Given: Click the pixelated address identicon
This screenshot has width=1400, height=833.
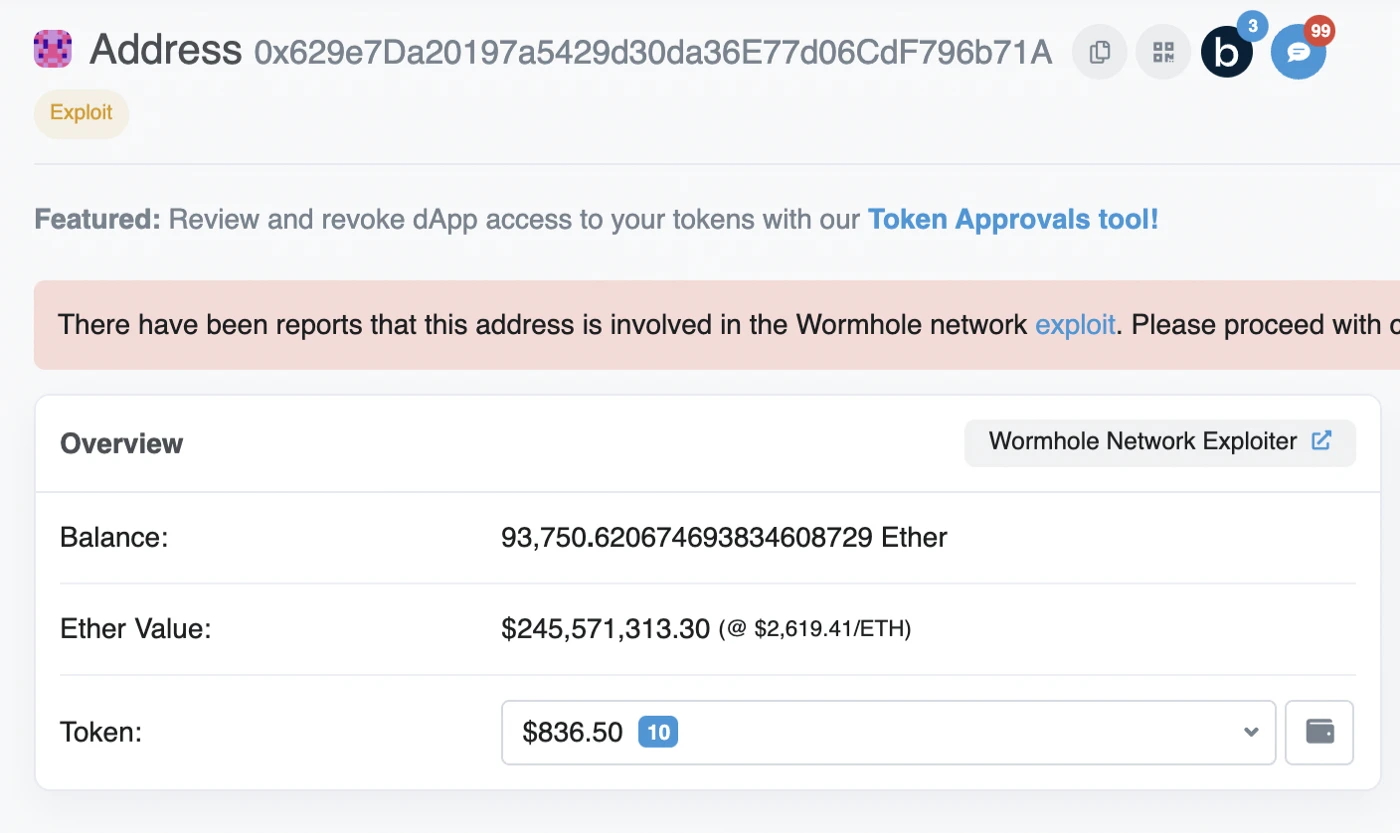Looking at the screenshot, I should [x=52, y=49].
